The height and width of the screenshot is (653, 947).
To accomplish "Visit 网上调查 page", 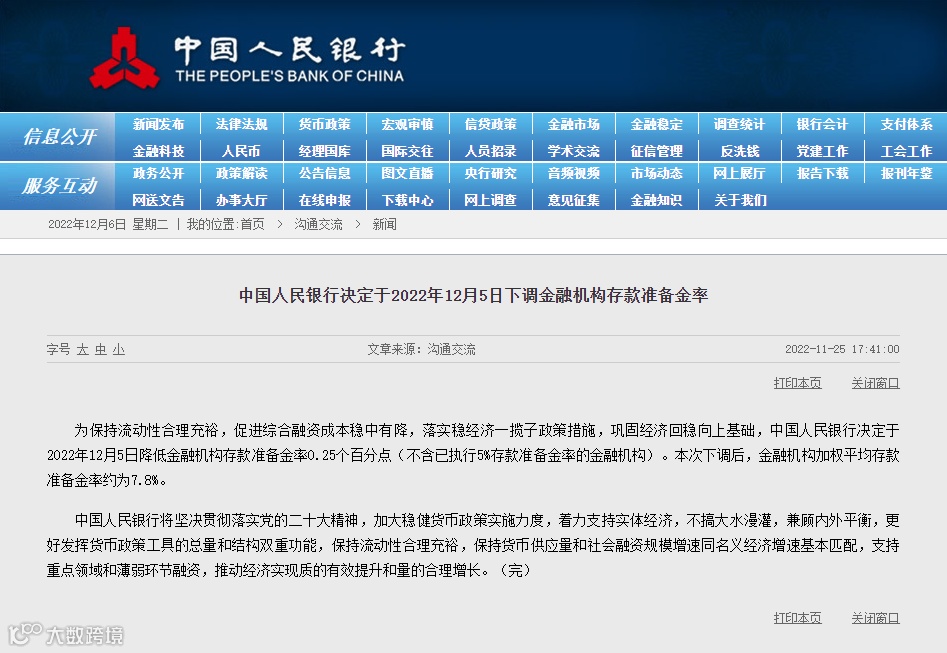I will point(490,200).
